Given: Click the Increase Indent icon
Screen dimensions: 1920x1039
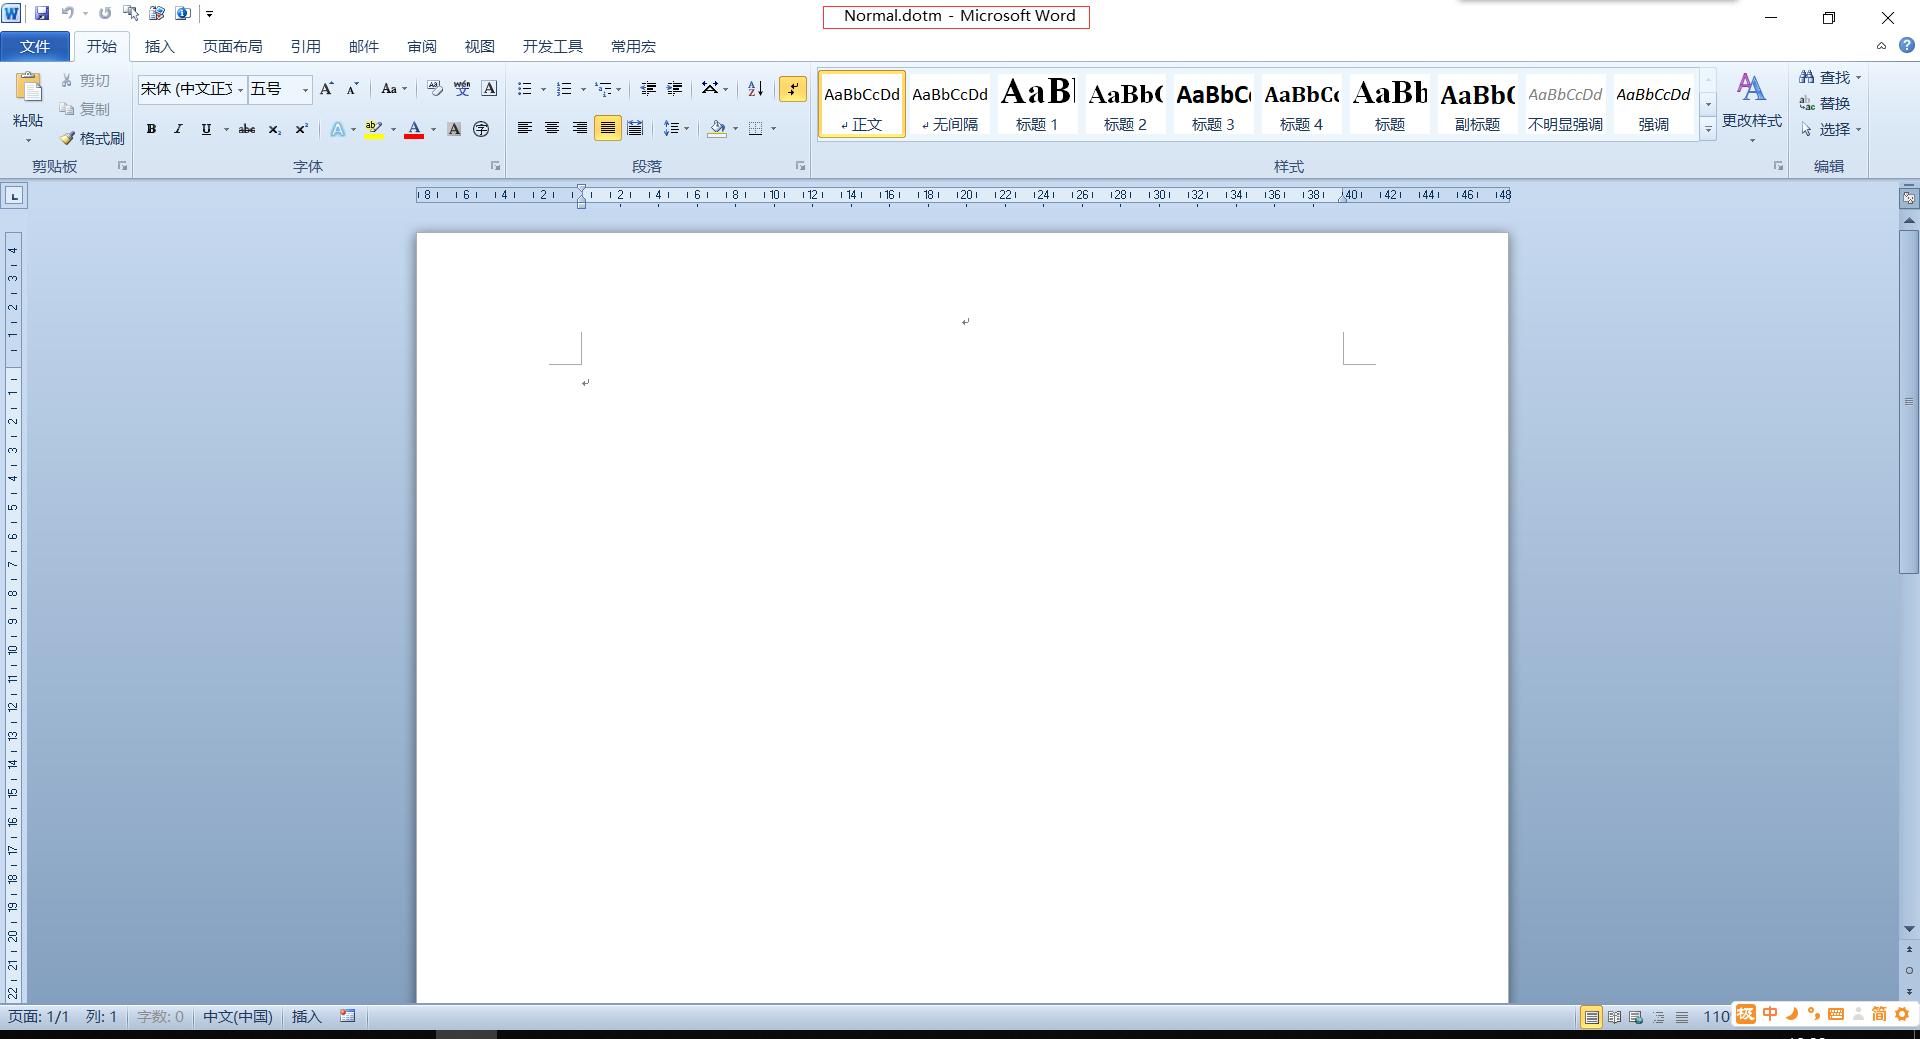Looking at the screenshot, I should pyautogui.click(x=675, y=89).
